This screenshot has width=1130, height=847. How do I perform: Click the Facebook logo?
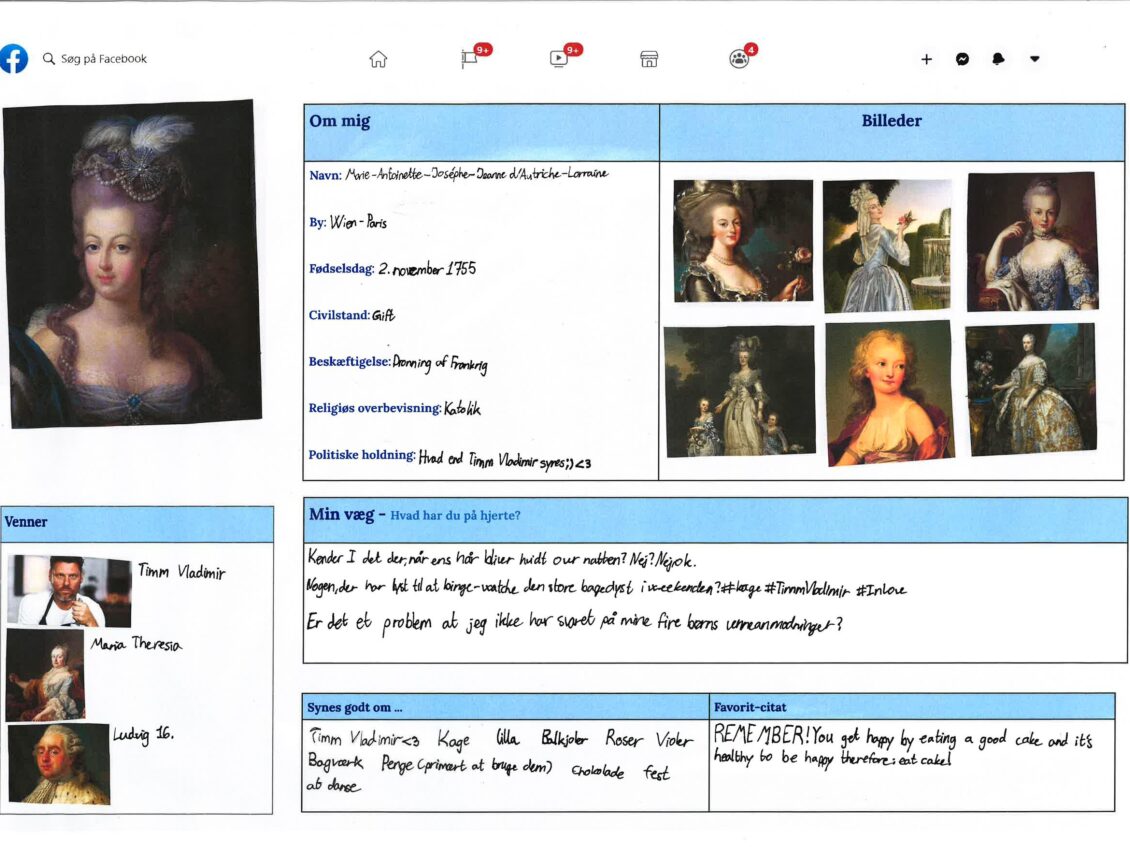coord(14,58)
